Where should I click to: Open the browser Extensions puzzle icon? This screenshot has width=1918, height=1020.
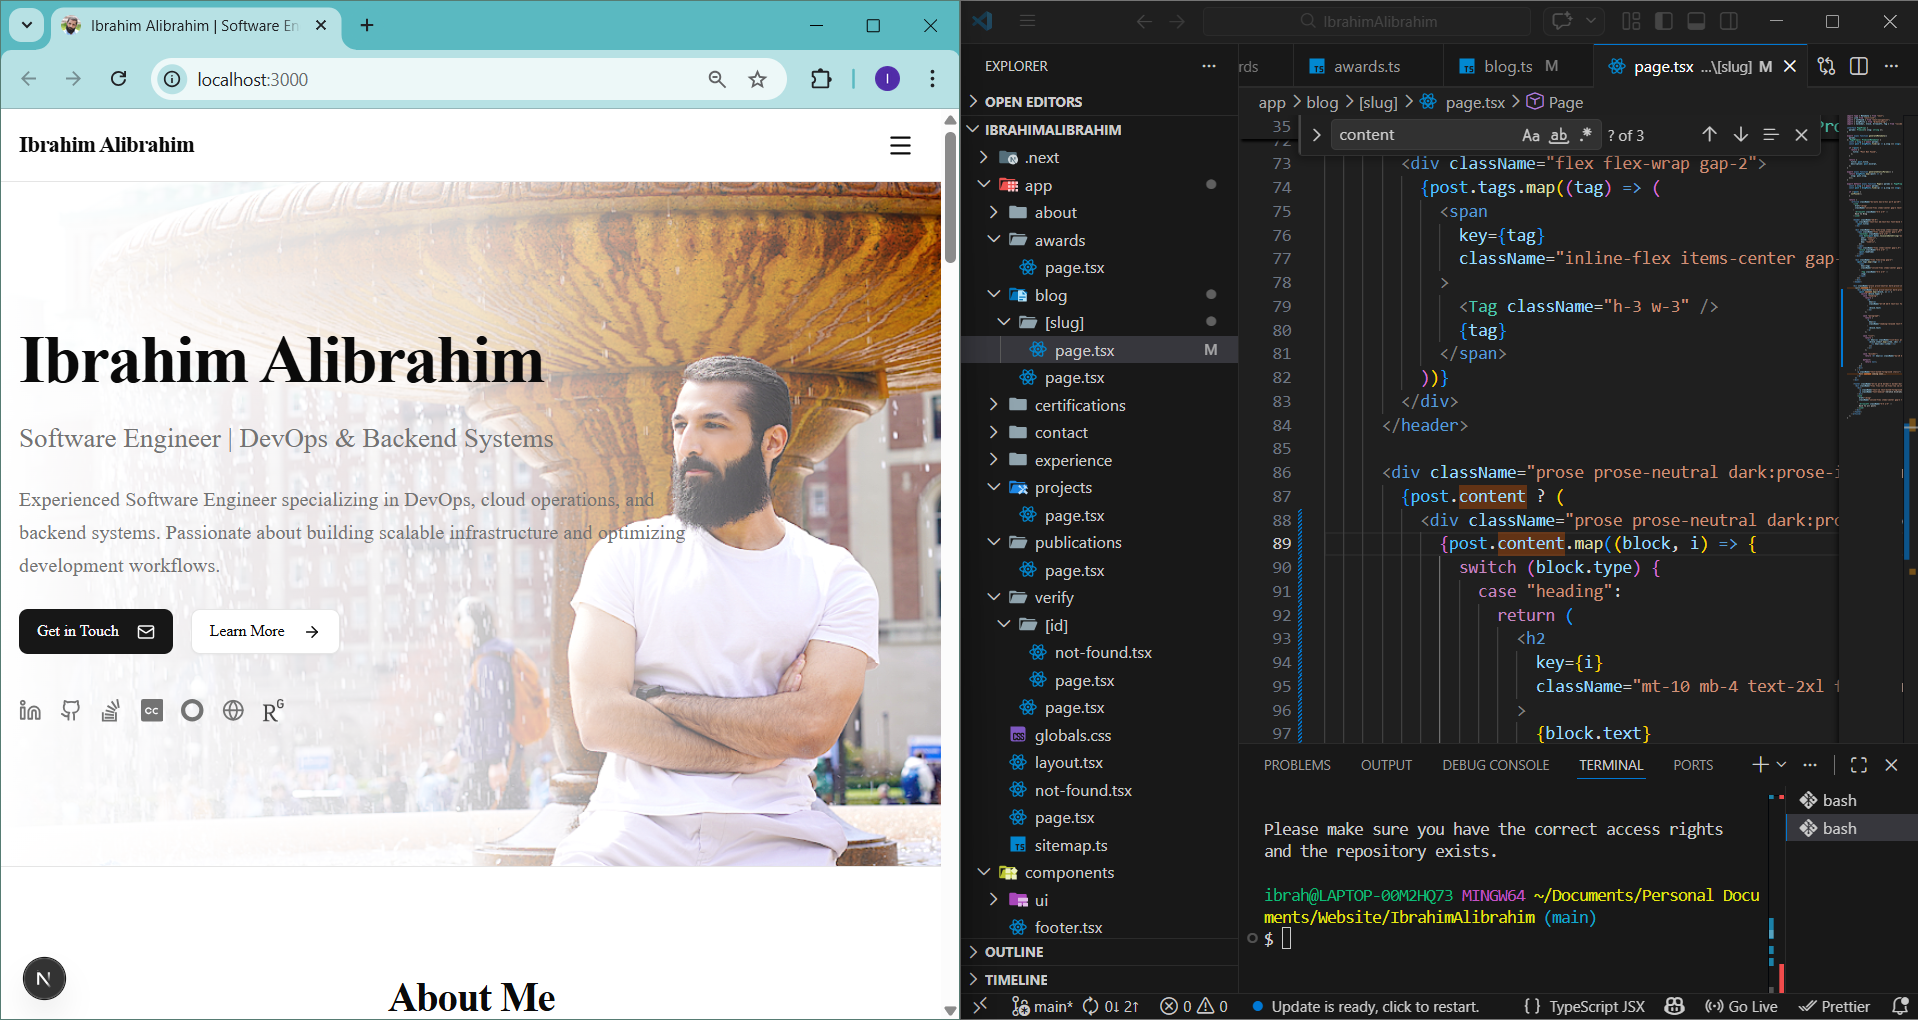pyautogui.click(x=821, y=79)
